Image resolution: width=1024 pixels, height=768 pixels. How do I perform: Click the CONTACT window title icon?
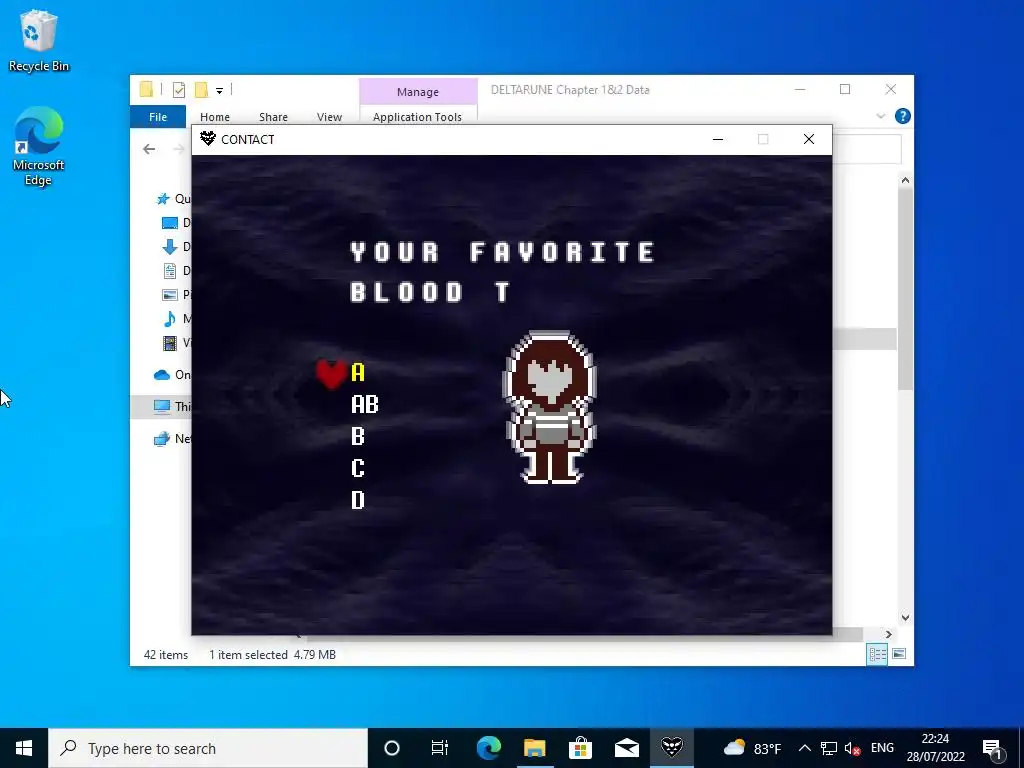208,139
